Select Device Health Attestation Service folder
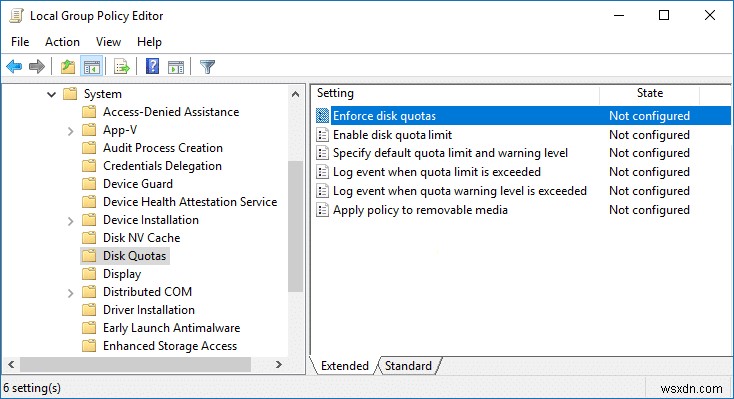The width and height of the screenshot is (734, 399). (190, 202)
